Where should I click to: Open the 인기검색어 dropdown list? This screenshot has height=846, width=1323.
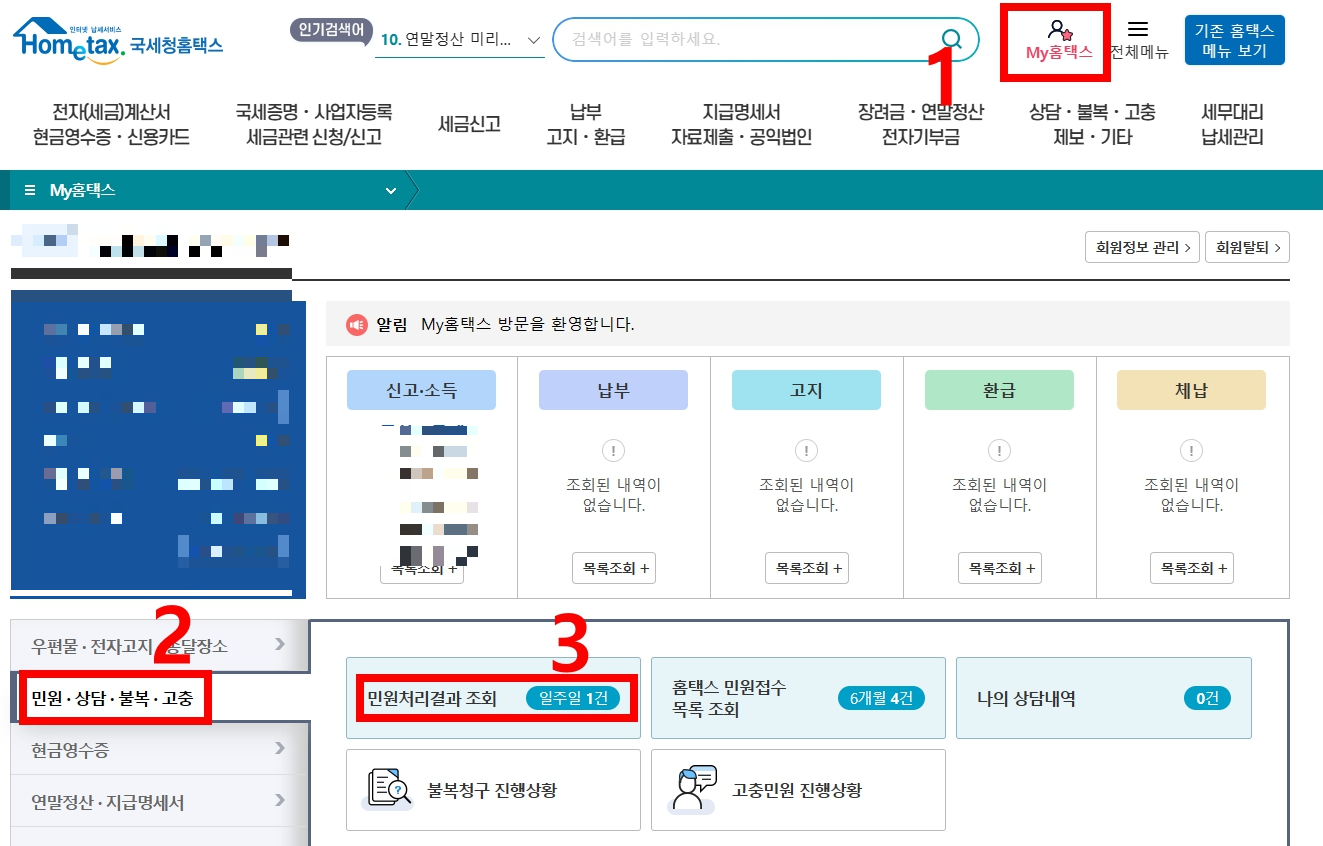[x=533, y=40]
